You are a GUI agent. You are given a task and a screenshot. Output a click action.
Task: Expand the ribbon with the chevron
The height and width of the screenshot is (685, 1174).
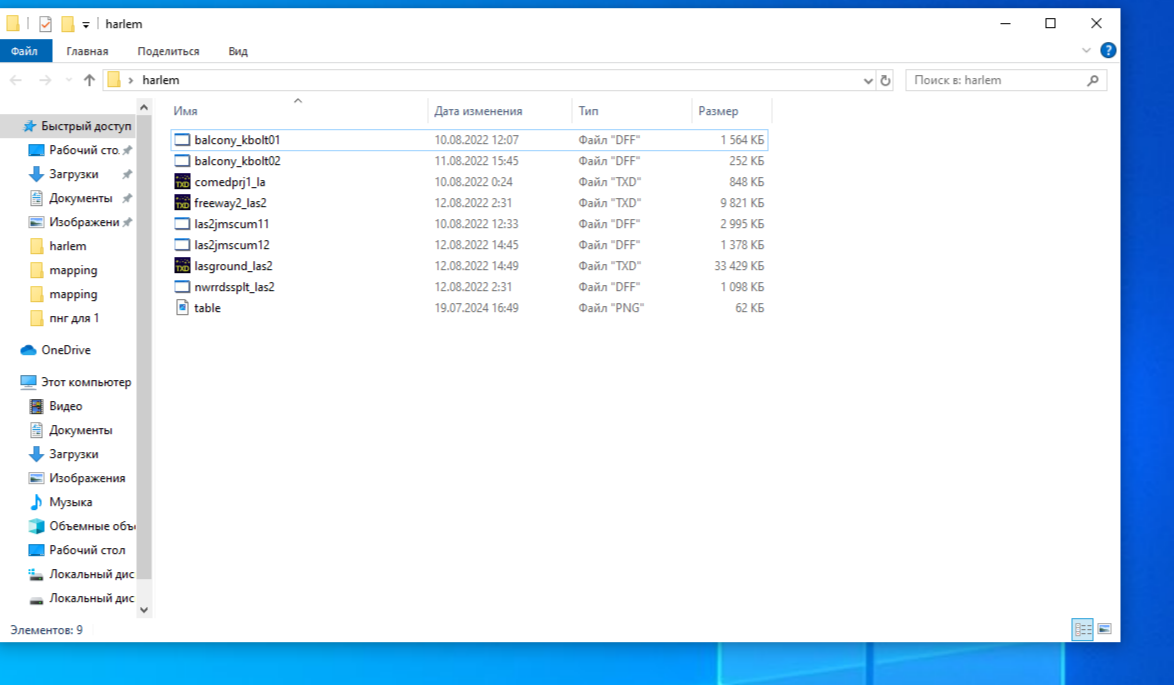[1087, 50]
